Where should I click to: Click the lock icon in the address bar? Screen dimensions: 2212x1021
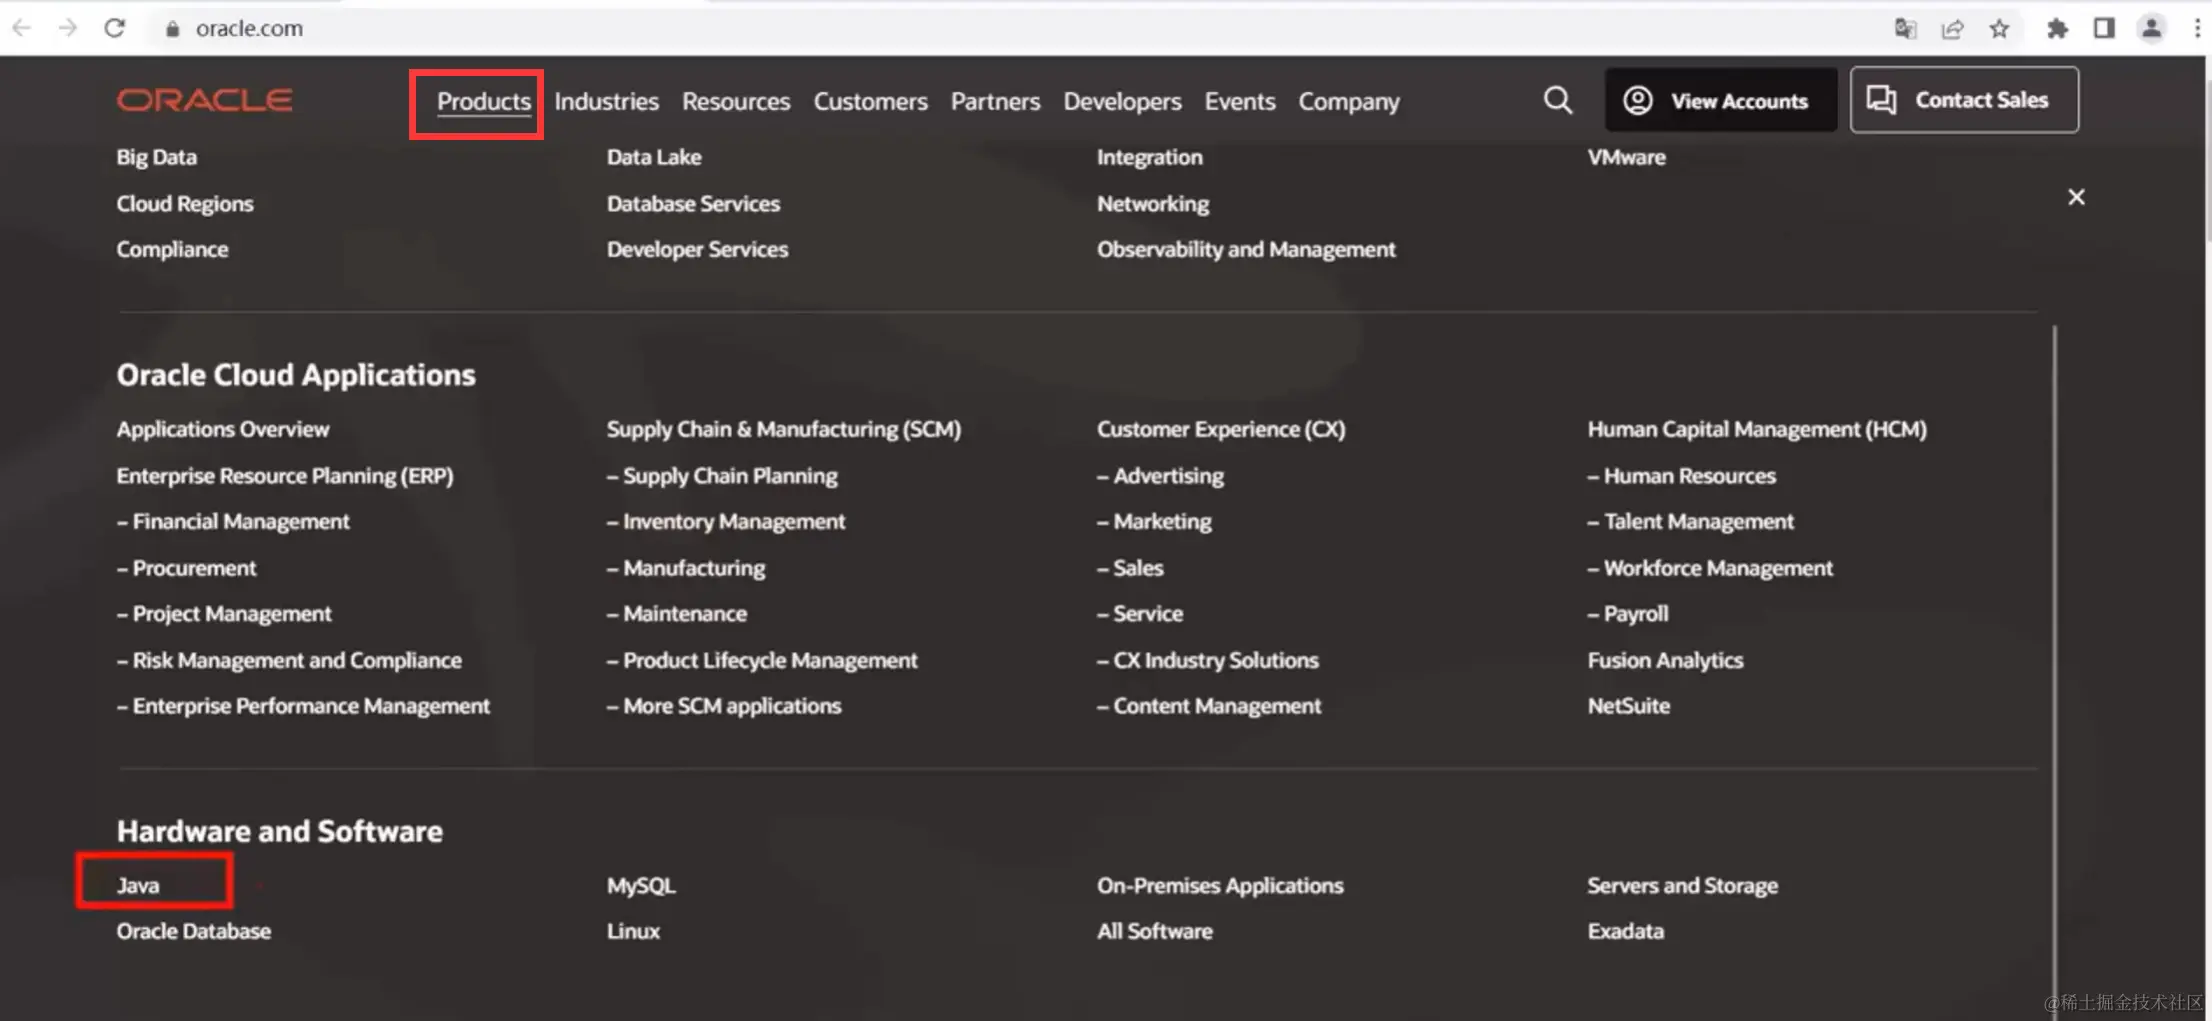(172, 29)
